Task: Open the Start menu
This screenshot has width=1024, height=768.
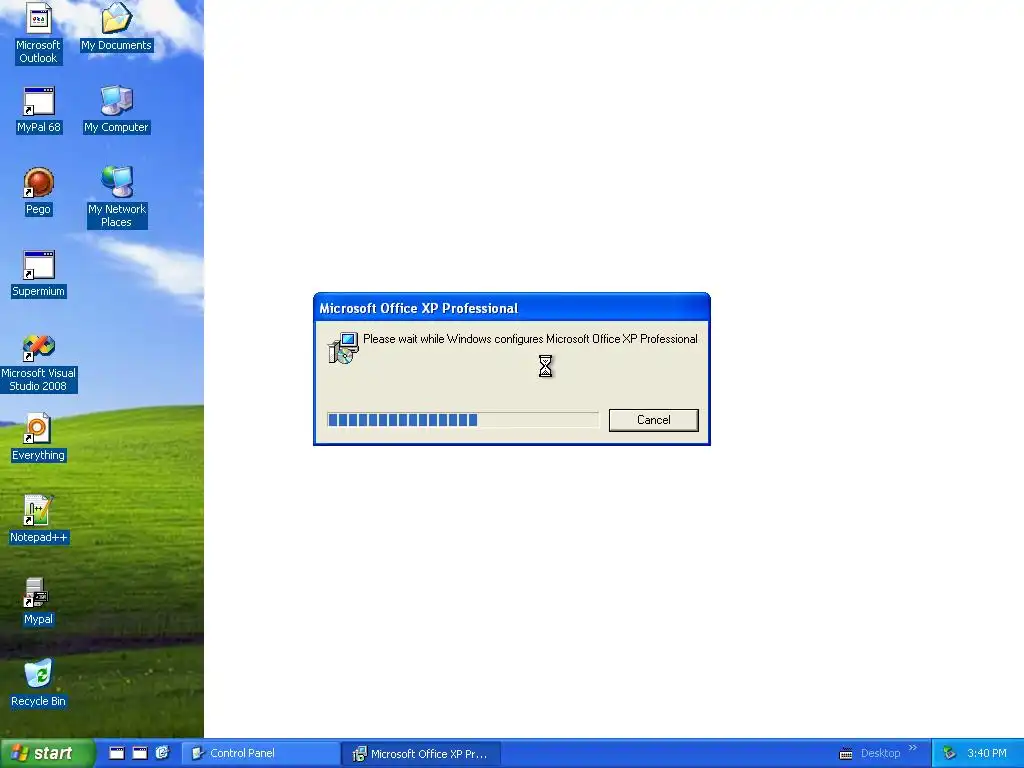Action: 47,753
